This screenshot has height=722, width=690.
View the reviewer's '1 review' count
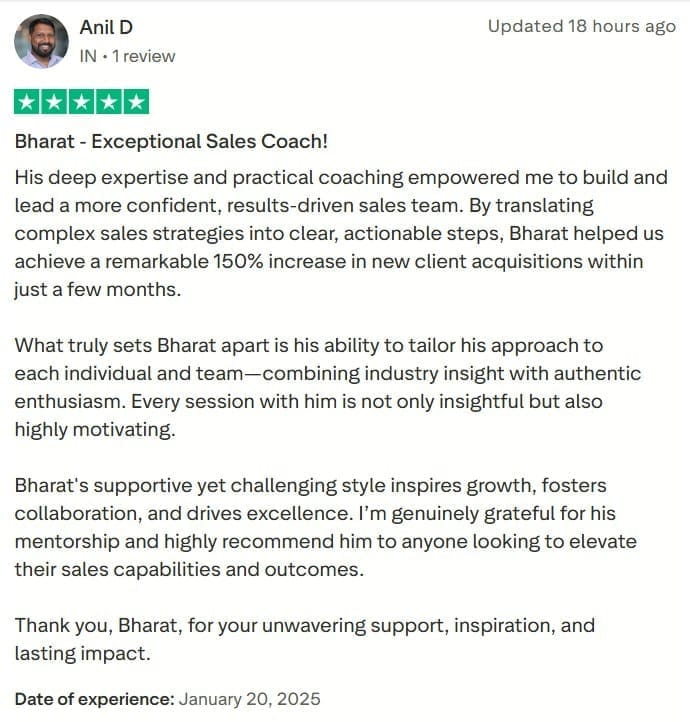(144, 56)
